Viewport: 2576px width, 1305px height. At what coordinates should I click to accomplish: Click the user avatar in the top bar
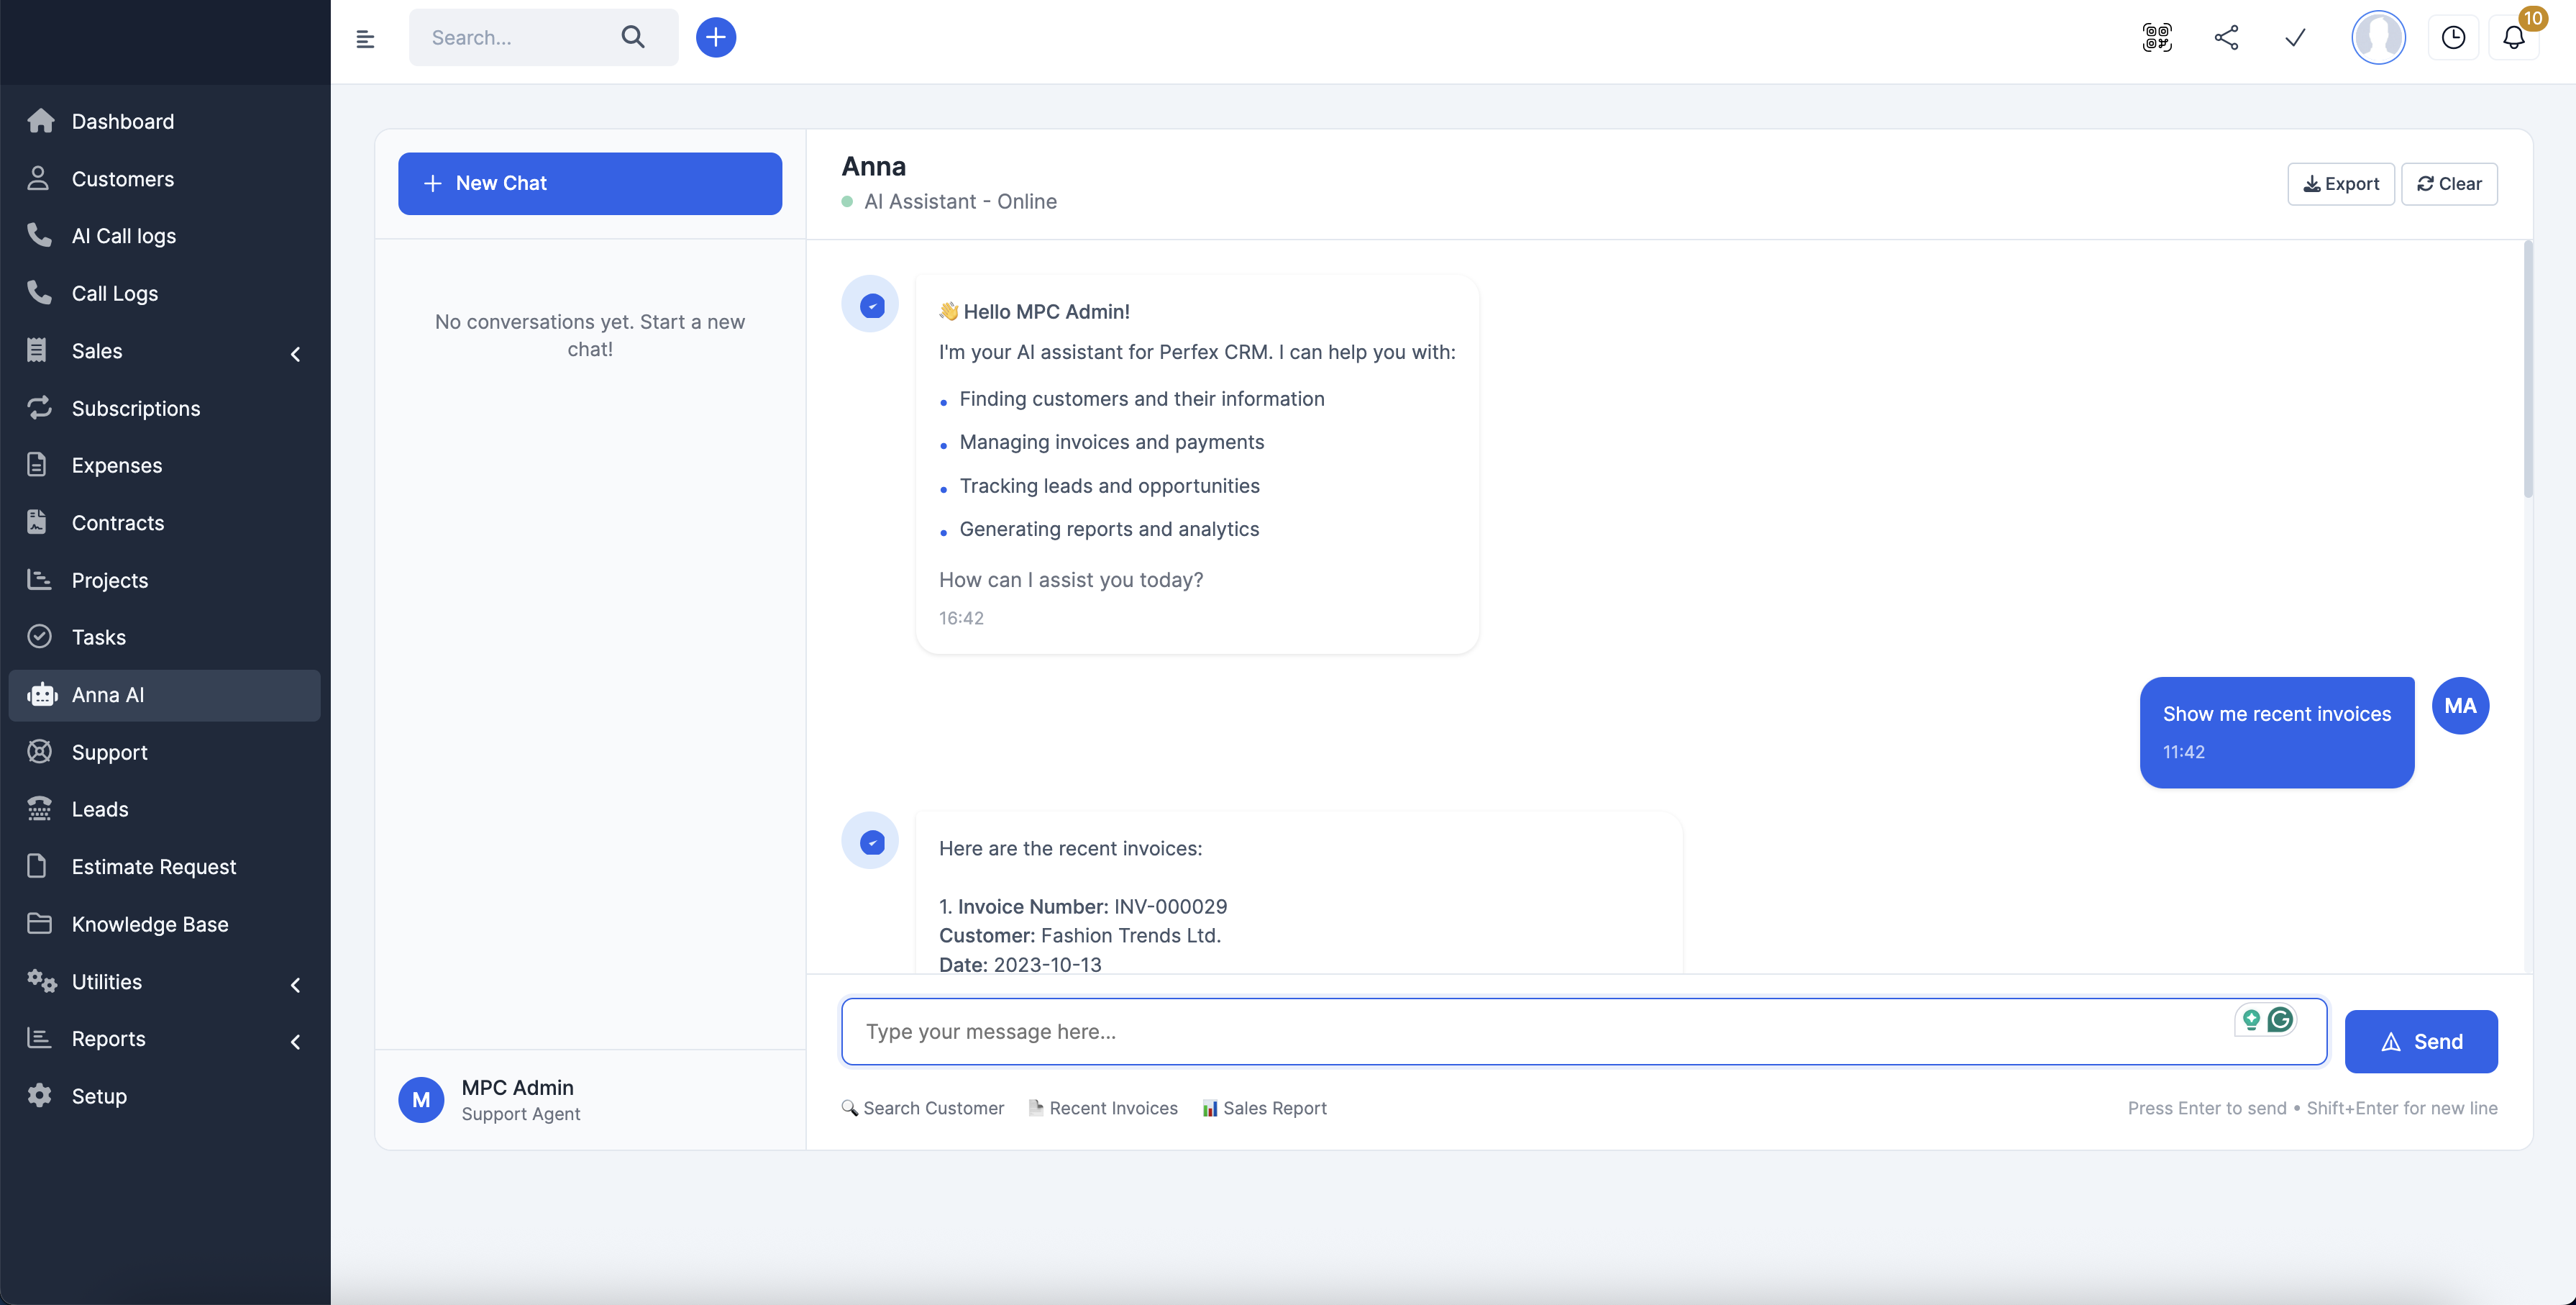click(2378, 37)
